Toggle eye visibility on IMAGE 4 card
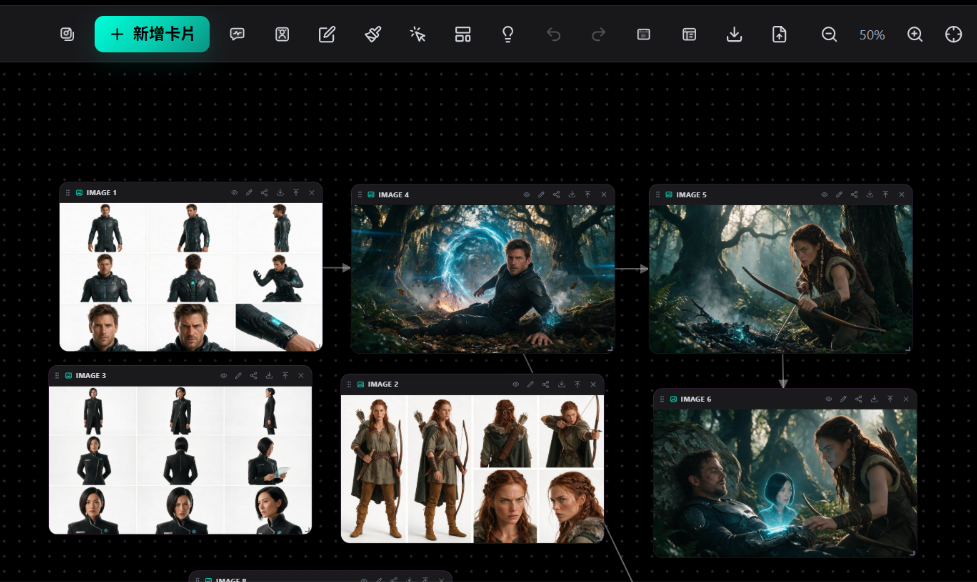This screenshot has height=582, width=977. pos(527,194)
